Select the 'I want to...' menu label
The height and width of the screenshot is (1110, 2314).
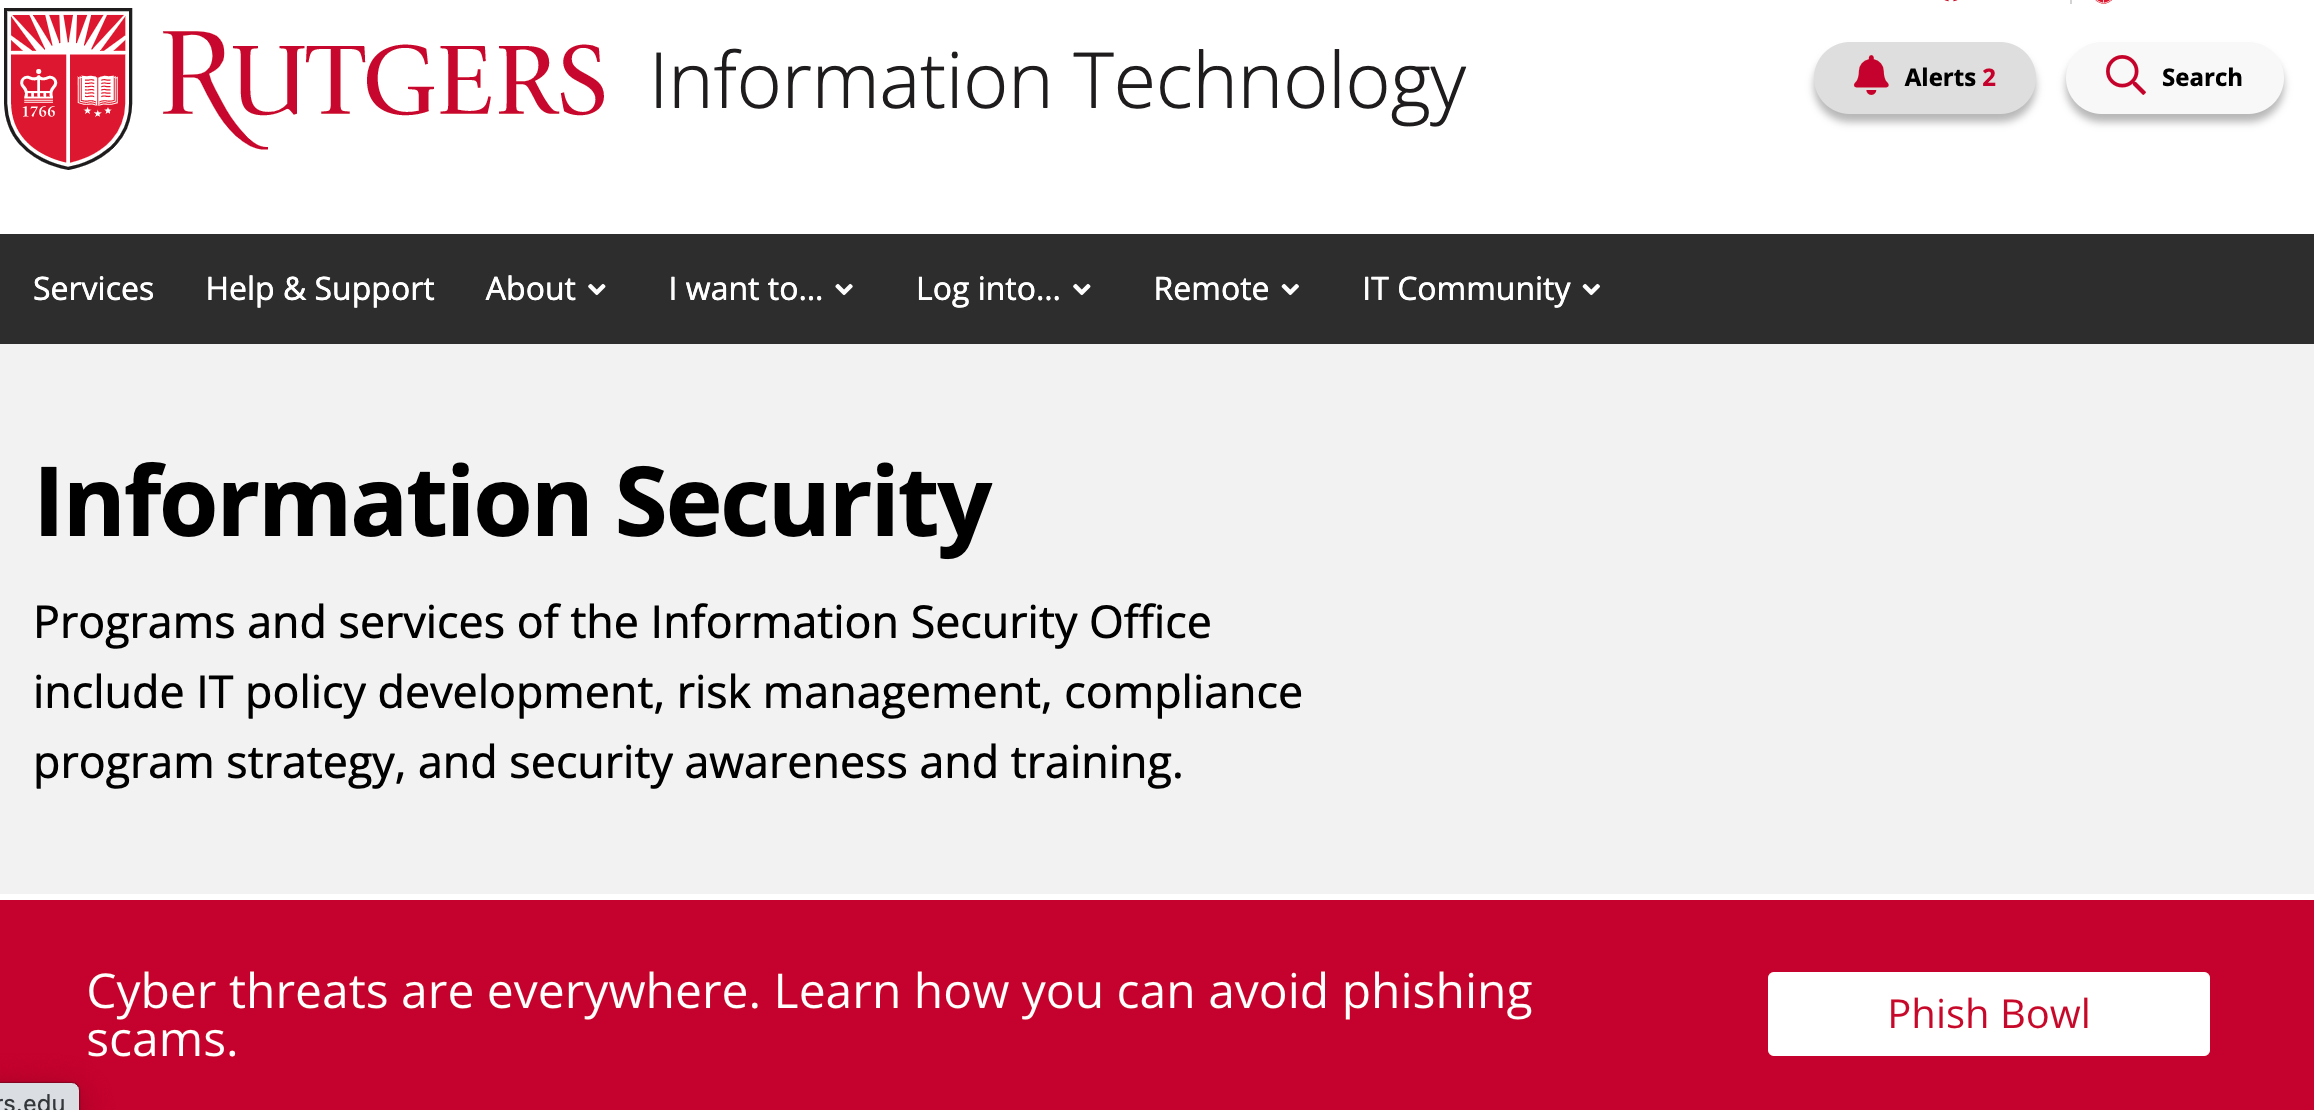point(745,289)
